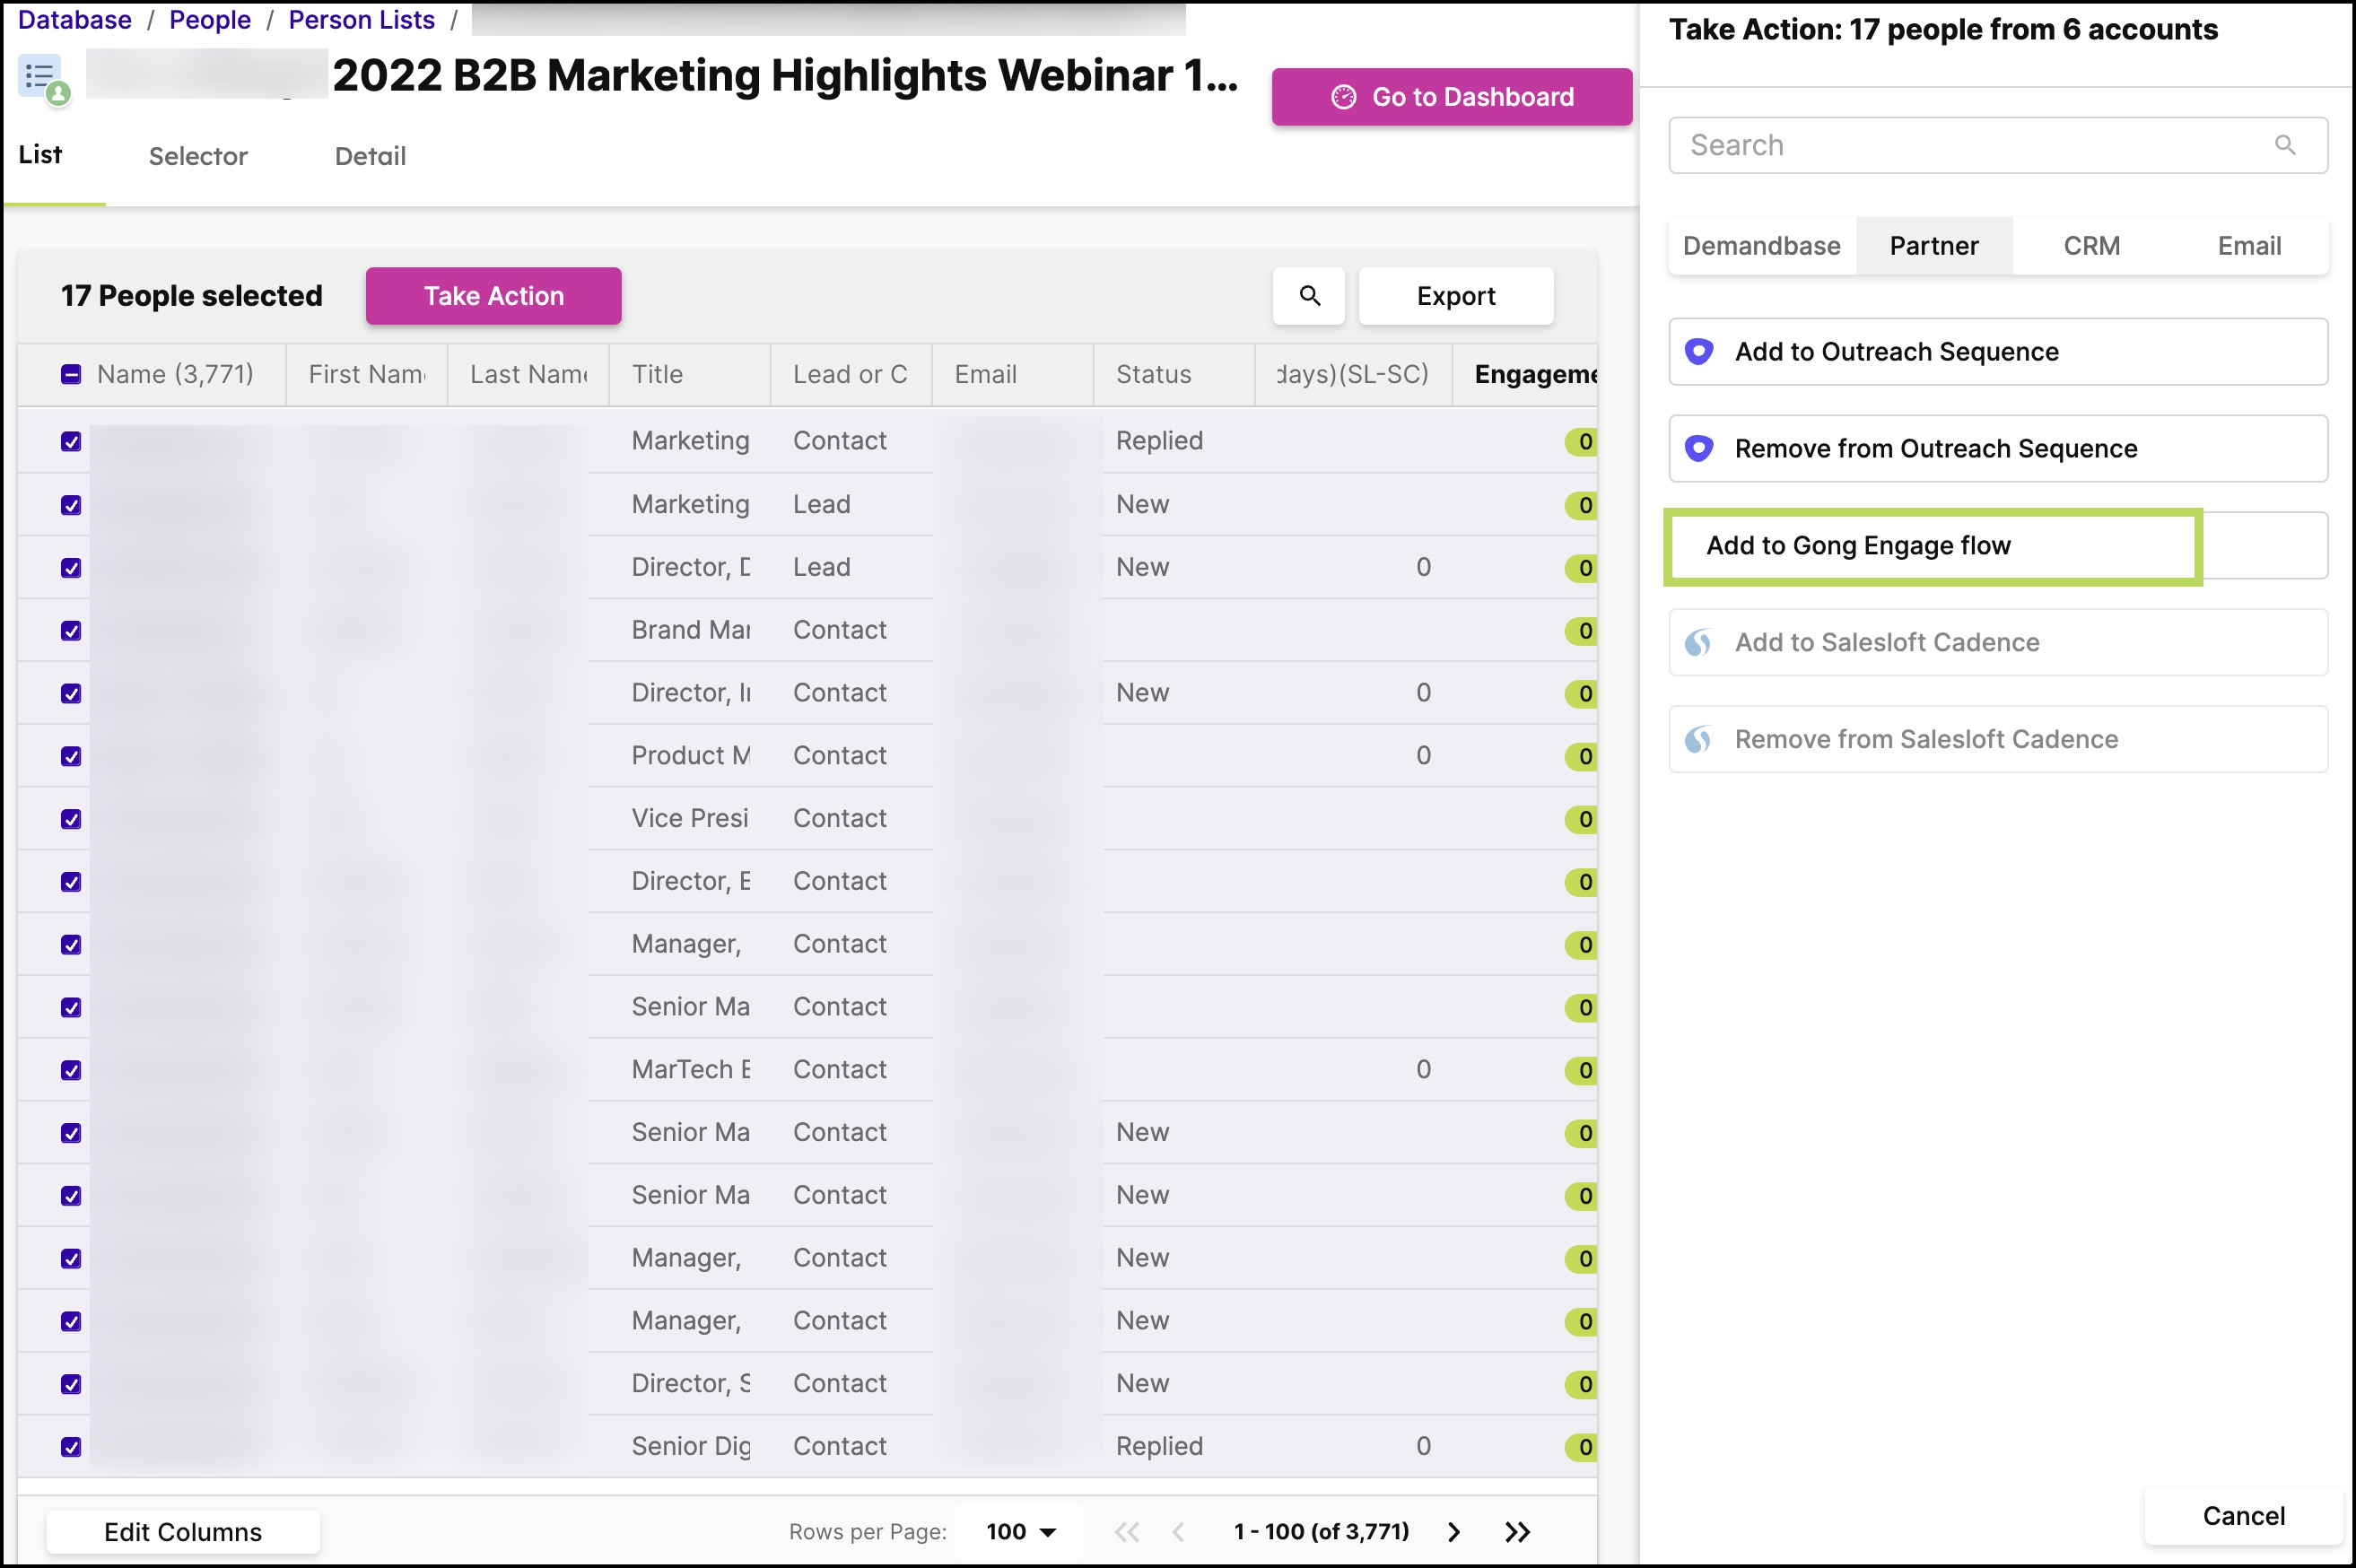Click the magnifier search button near Export
The image size is (2356, 1568).
(1308, 296)
